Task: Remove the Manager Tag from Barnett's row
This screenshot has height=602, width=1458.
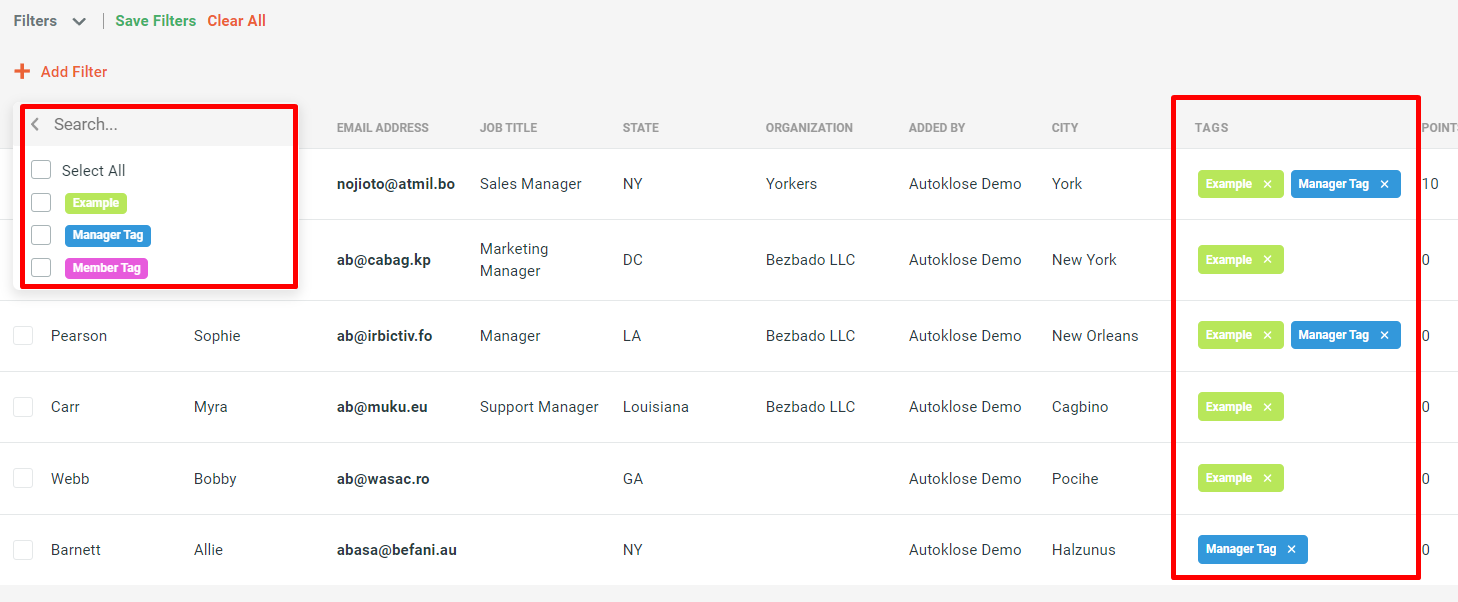Action: (x=1291, y=549)
